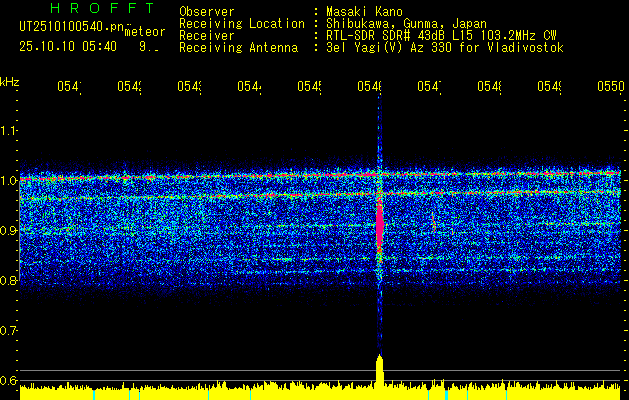Click the 1.0 kHz frequency label
629x400 pixels.
(8, 180)
